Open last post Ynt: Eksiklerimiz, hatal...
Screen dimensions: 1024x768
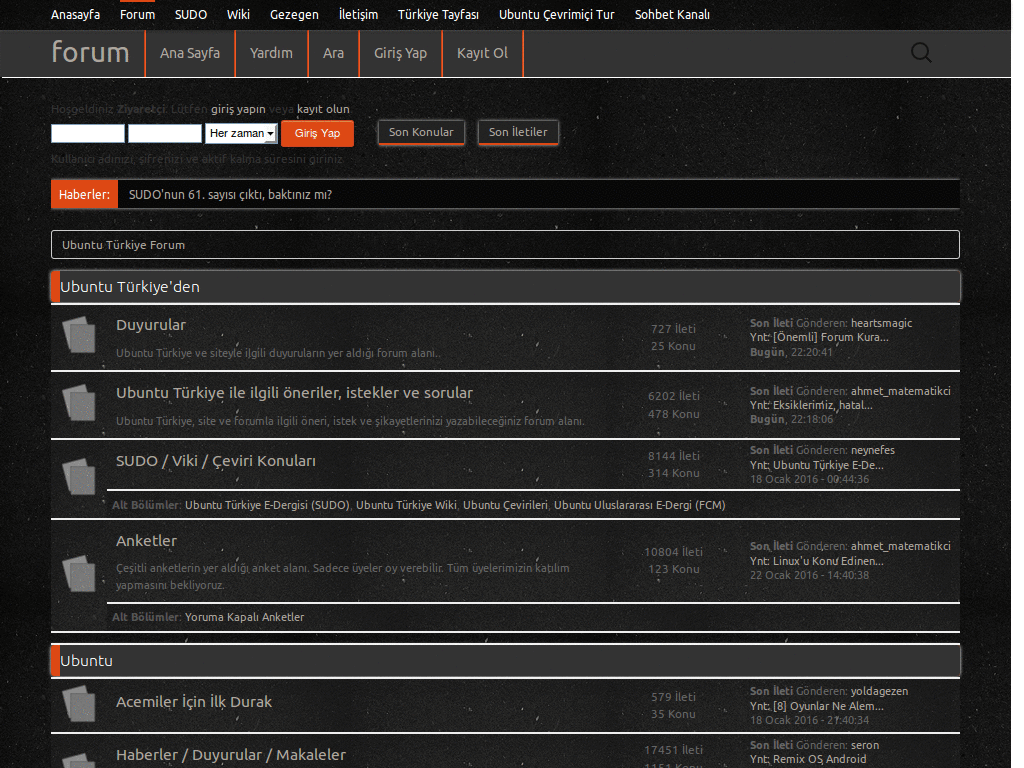[x=811, y=405]
